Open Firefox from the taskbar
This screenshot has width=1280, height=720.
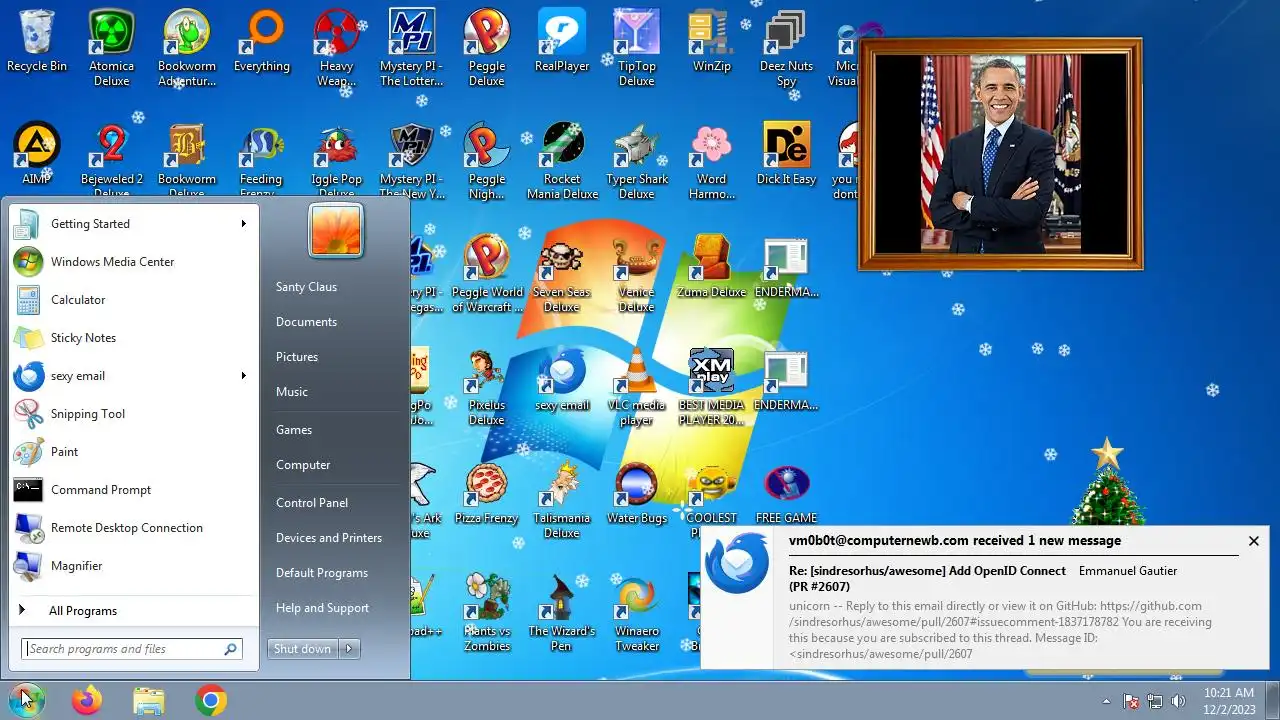[87, 701]
